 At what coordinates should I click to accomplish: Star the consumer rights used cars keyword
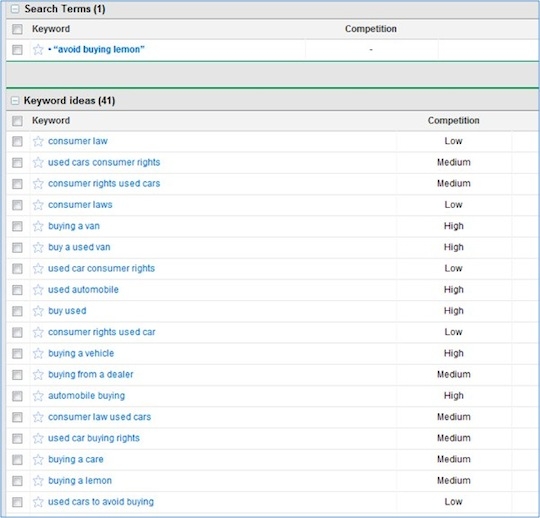click(38, 184)
